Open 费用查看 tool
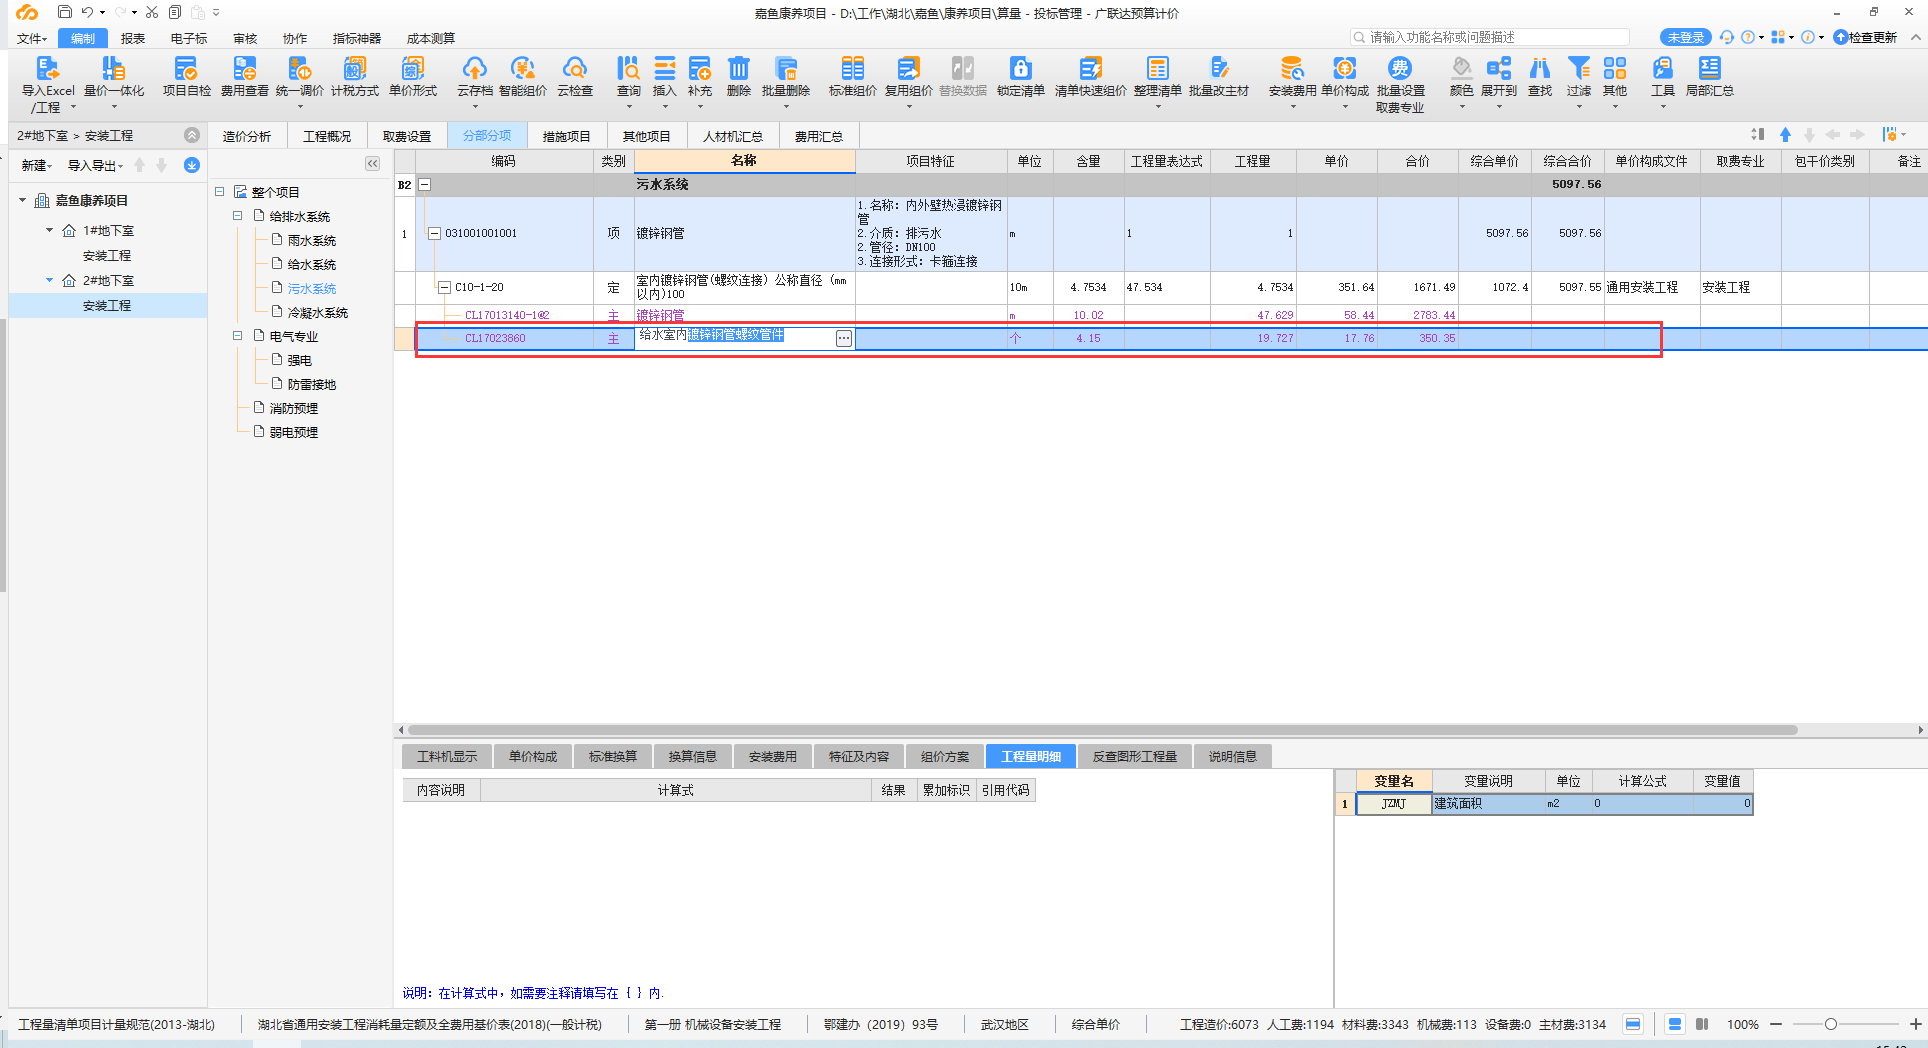 point(244,77)
